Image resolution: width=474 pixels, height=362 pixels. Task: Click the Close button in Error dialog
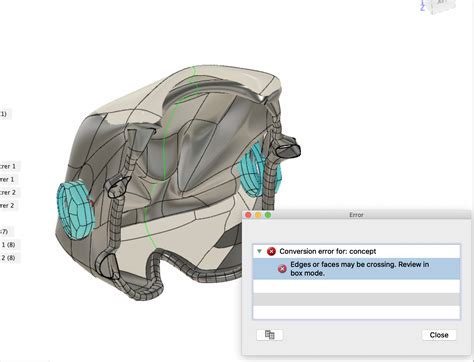(439, 335)
